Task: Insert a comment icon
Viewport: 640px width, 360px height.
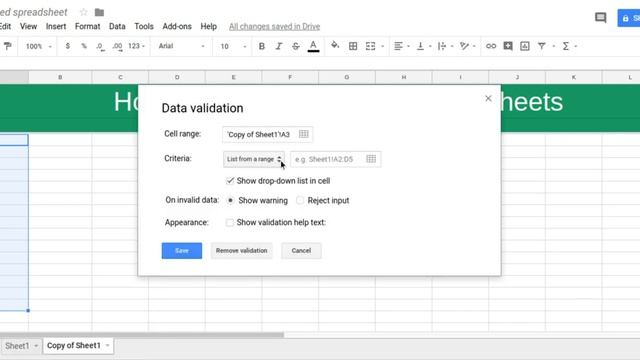Action: pos(508,46)
